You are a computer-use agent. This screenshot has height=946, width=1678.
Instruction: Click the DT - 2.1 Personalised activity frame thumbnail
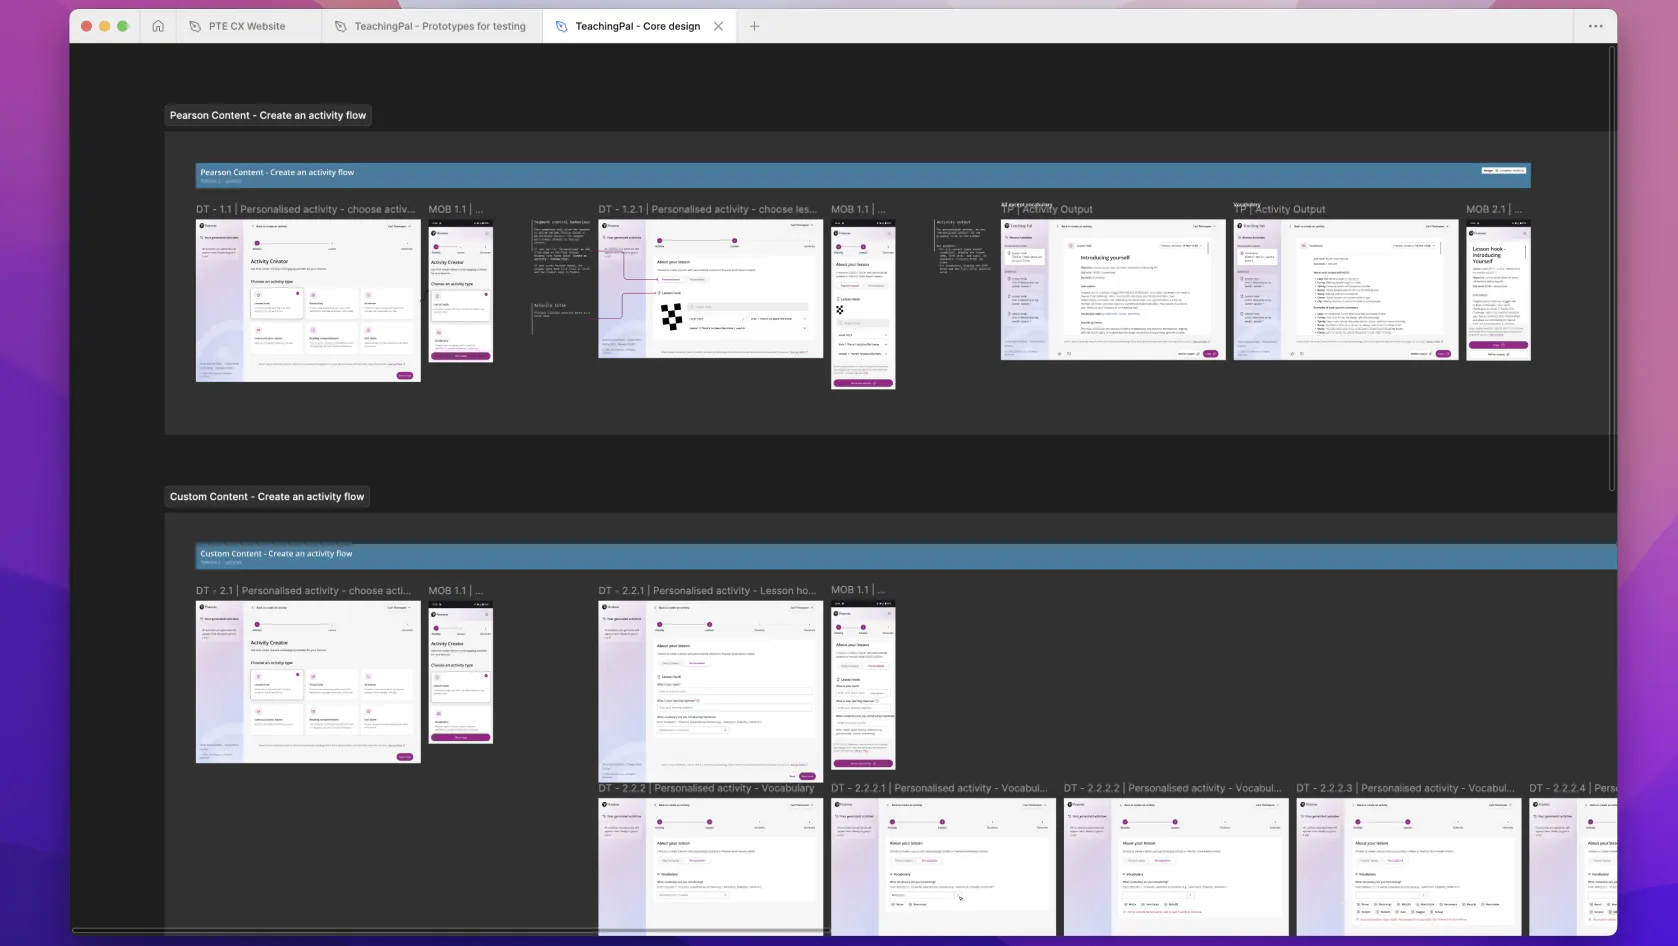click(x=308, y=682)
